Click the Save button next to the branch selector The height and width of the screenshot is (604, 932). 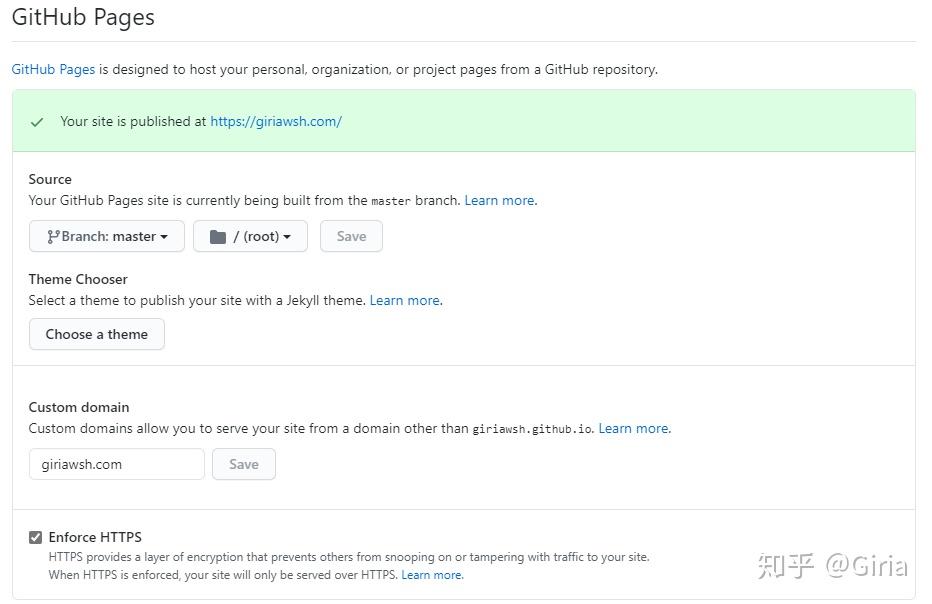click(351, 236)
